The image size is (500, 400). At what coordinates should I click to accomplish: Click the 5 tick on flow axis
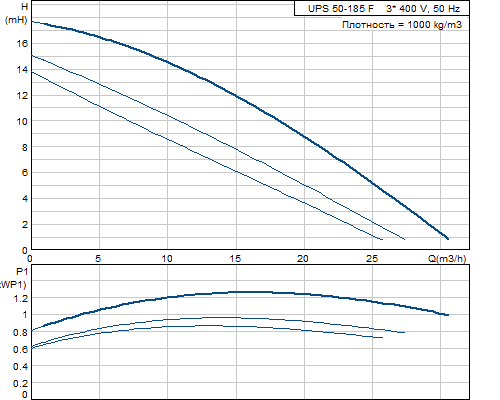click(98, 258)
